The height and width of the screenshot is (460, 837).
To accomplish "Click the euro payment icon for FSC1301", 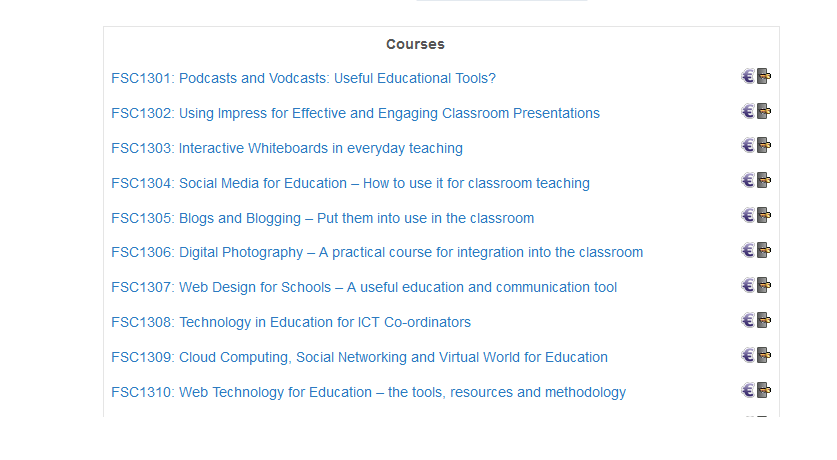I will click(748, 76).
